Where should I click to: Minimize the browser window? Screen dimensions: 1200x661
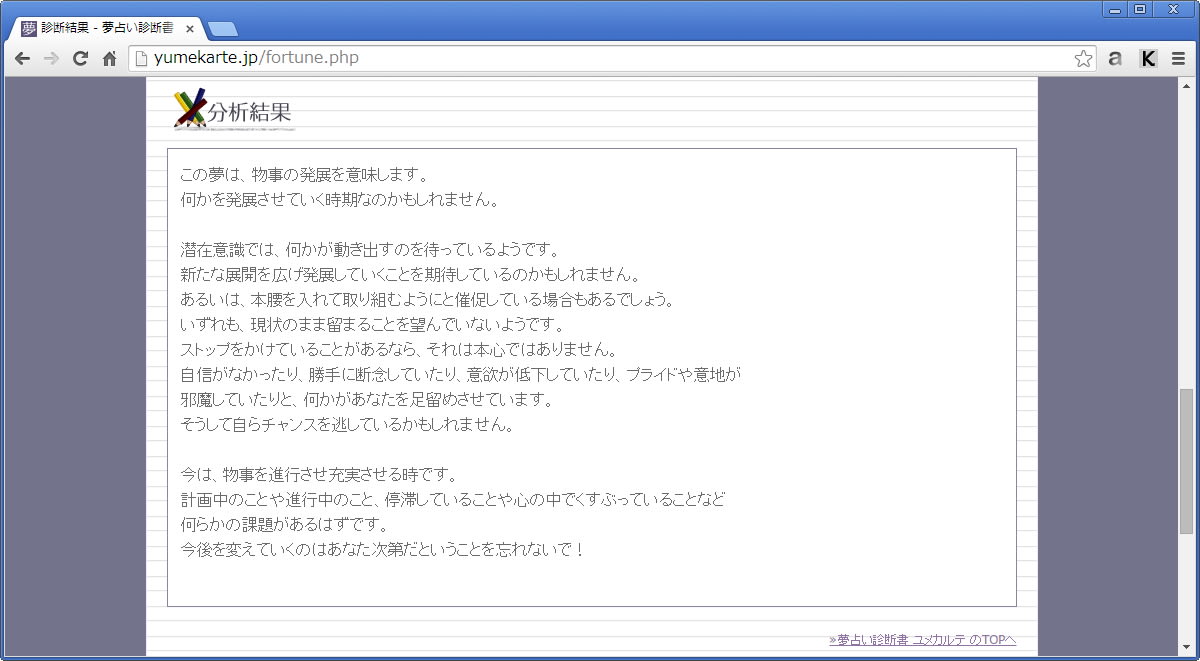tap(1115, 9)
